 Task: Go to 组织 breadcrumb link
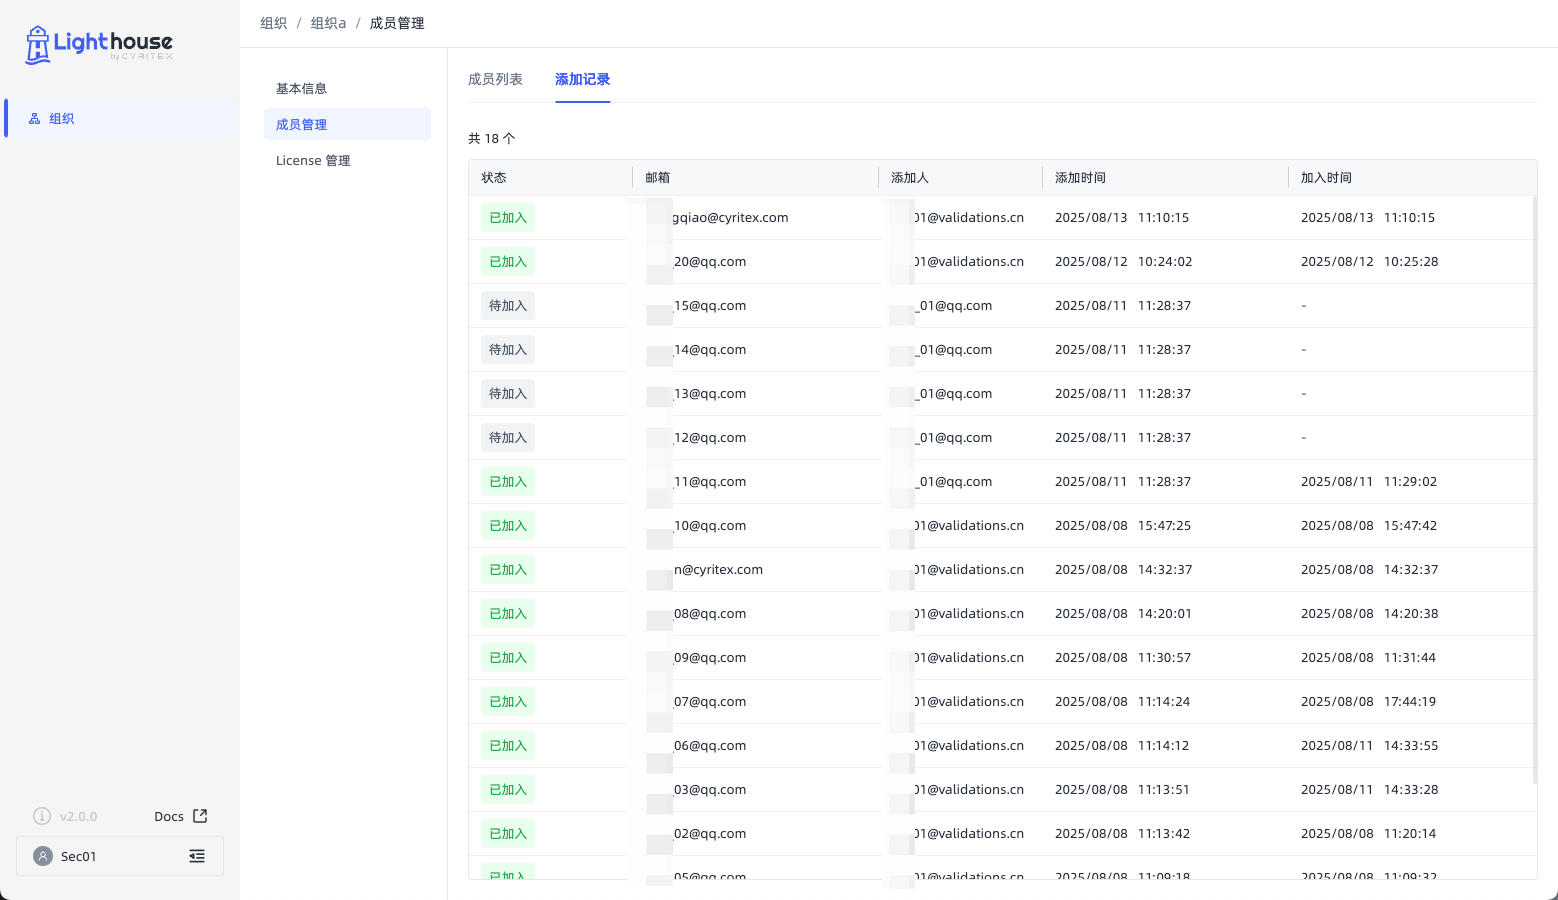coord(274,23)
